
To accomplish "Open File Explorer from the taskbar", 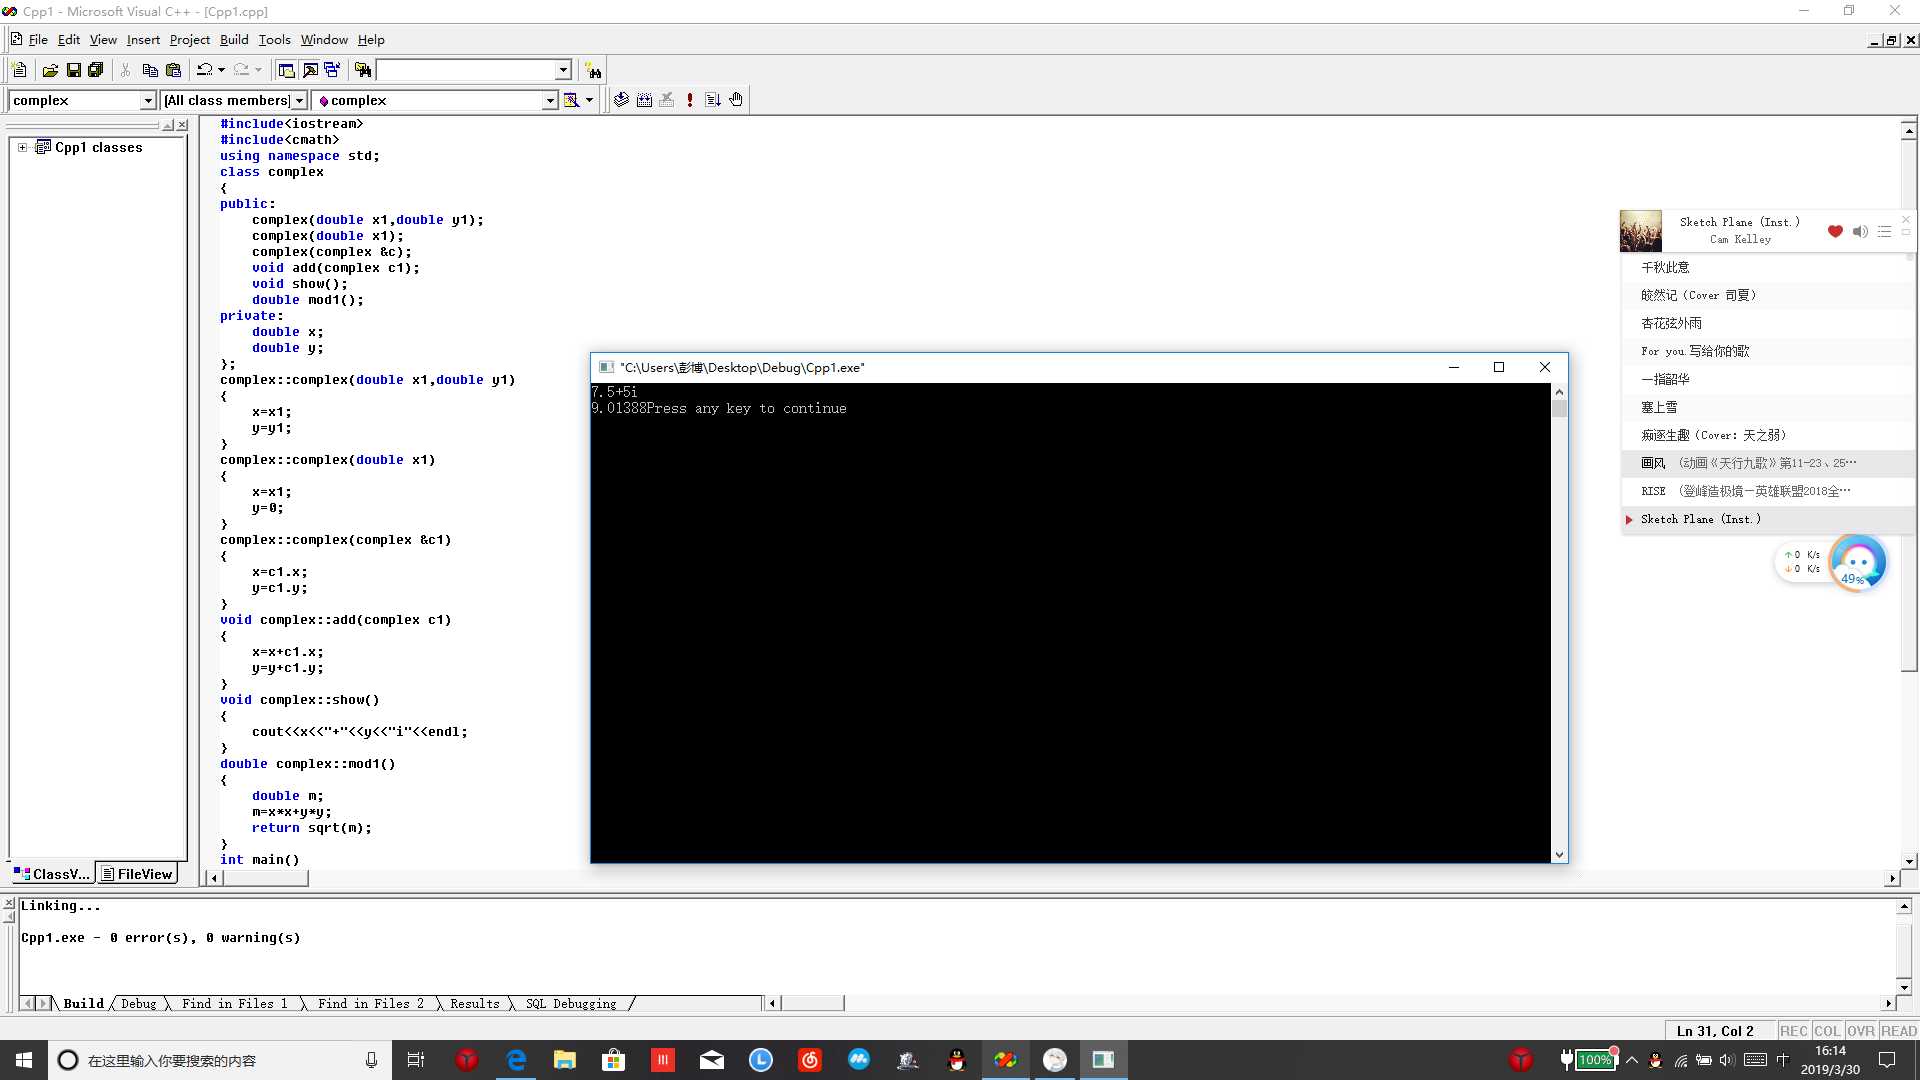I will 565,1060.
